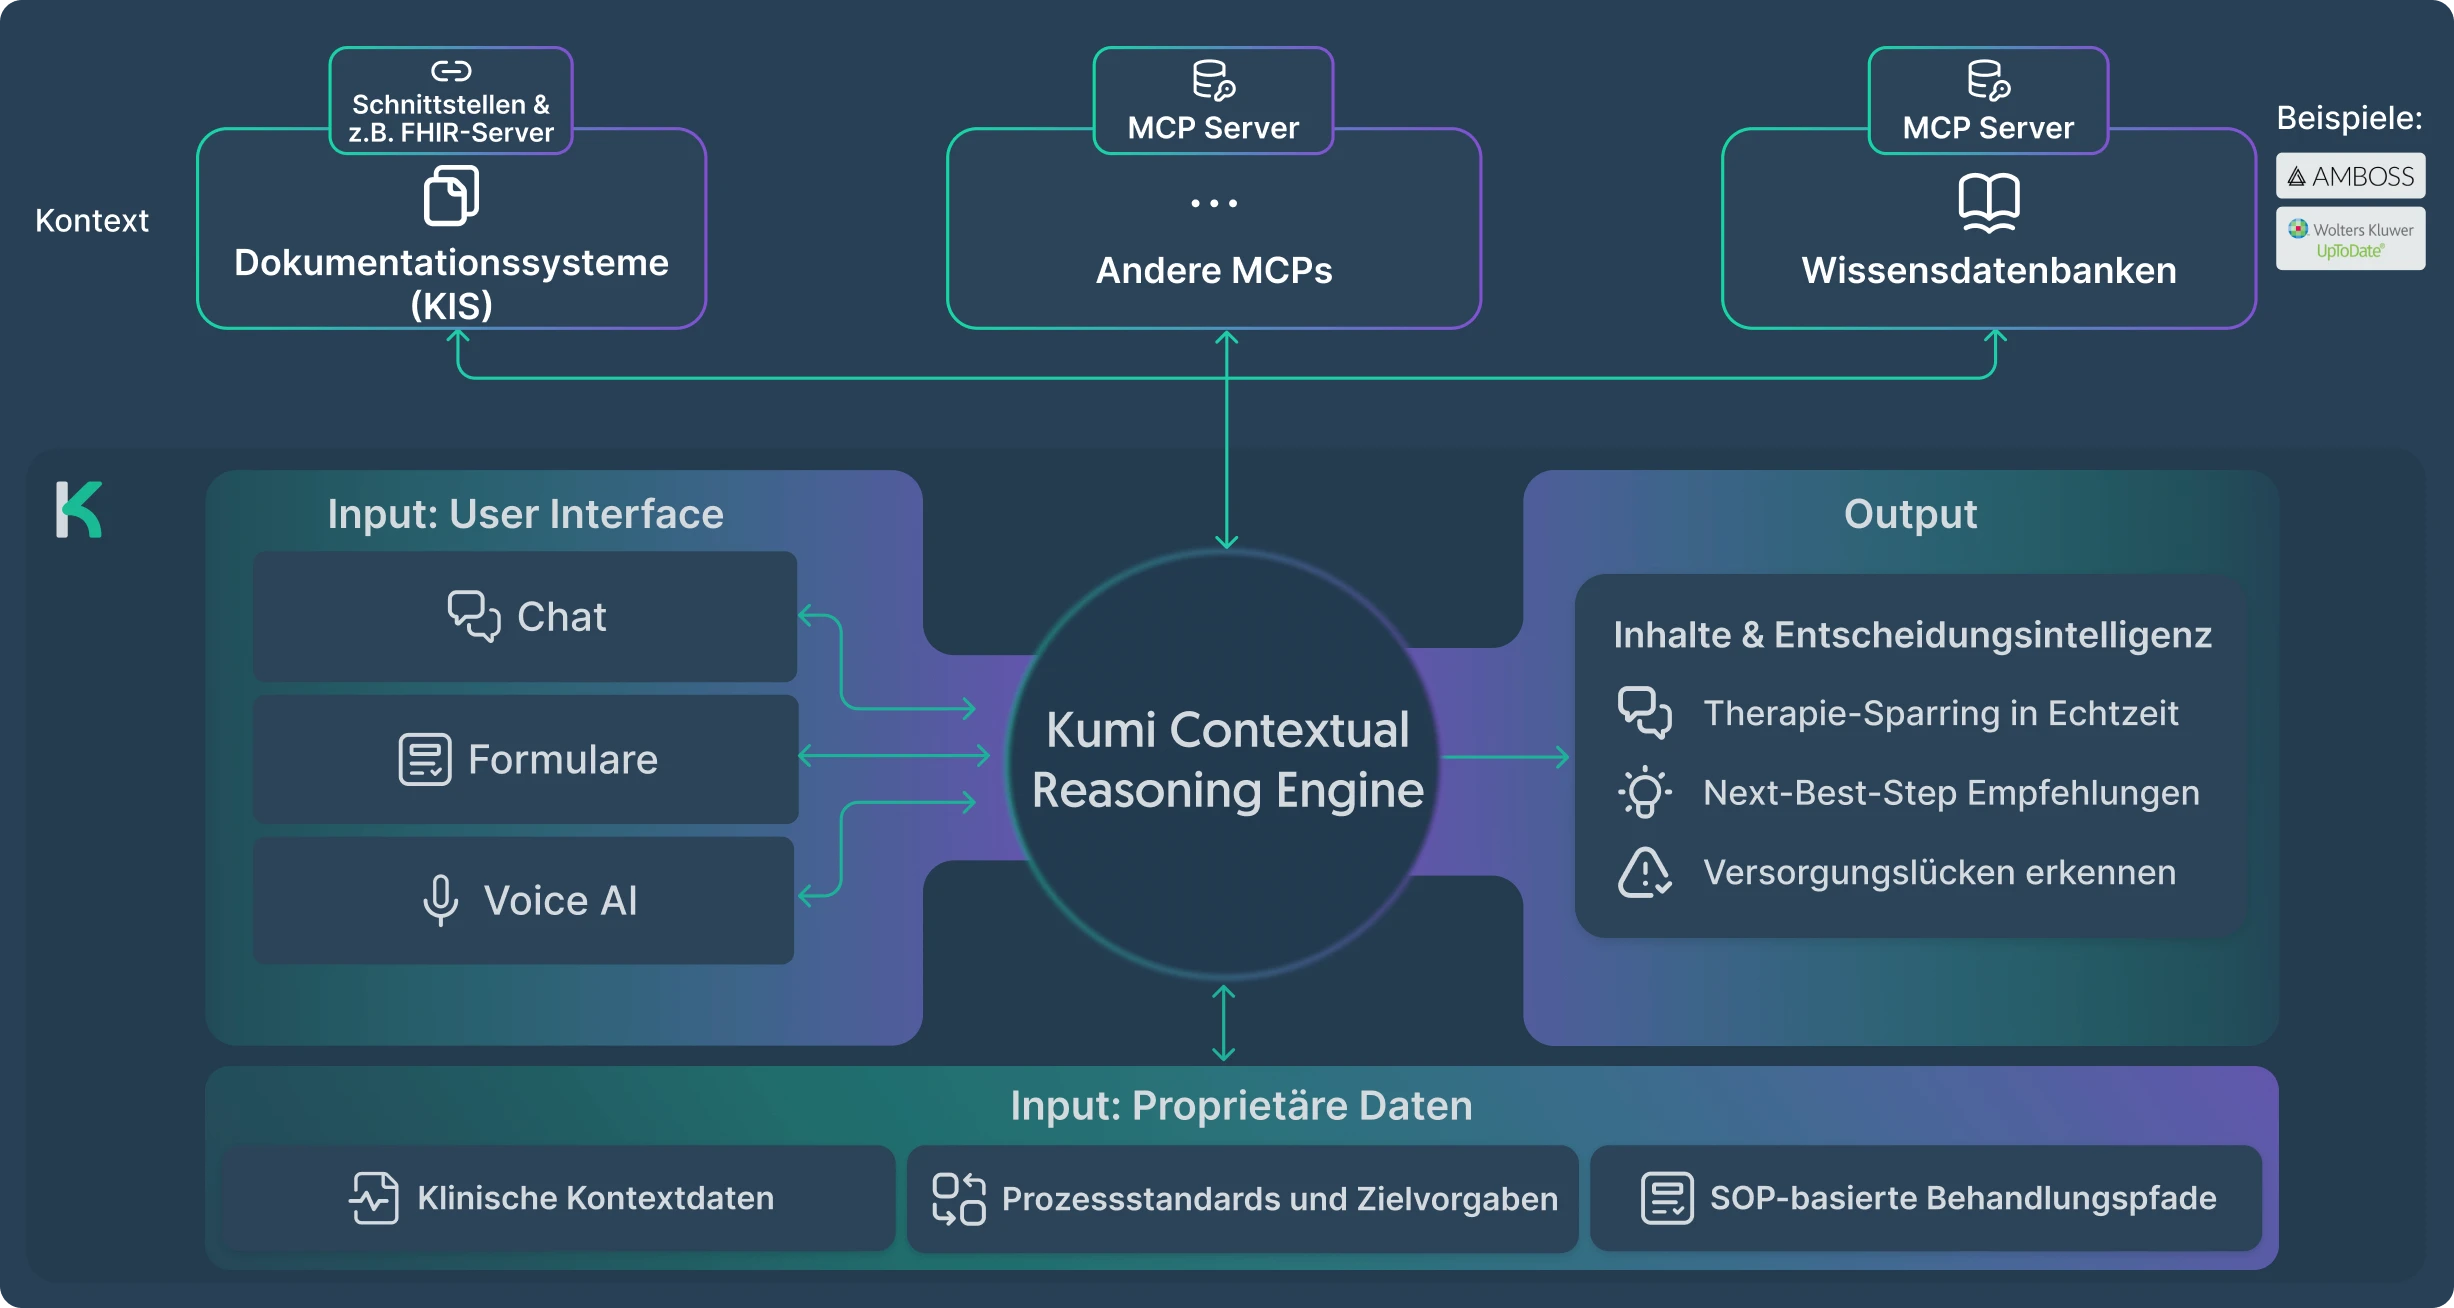Image resolution: width=2454 pixels, height=1308 pixels.
Task: Click the open book icon above Wissensdatenbanken
Action: tap(1988, 202)
